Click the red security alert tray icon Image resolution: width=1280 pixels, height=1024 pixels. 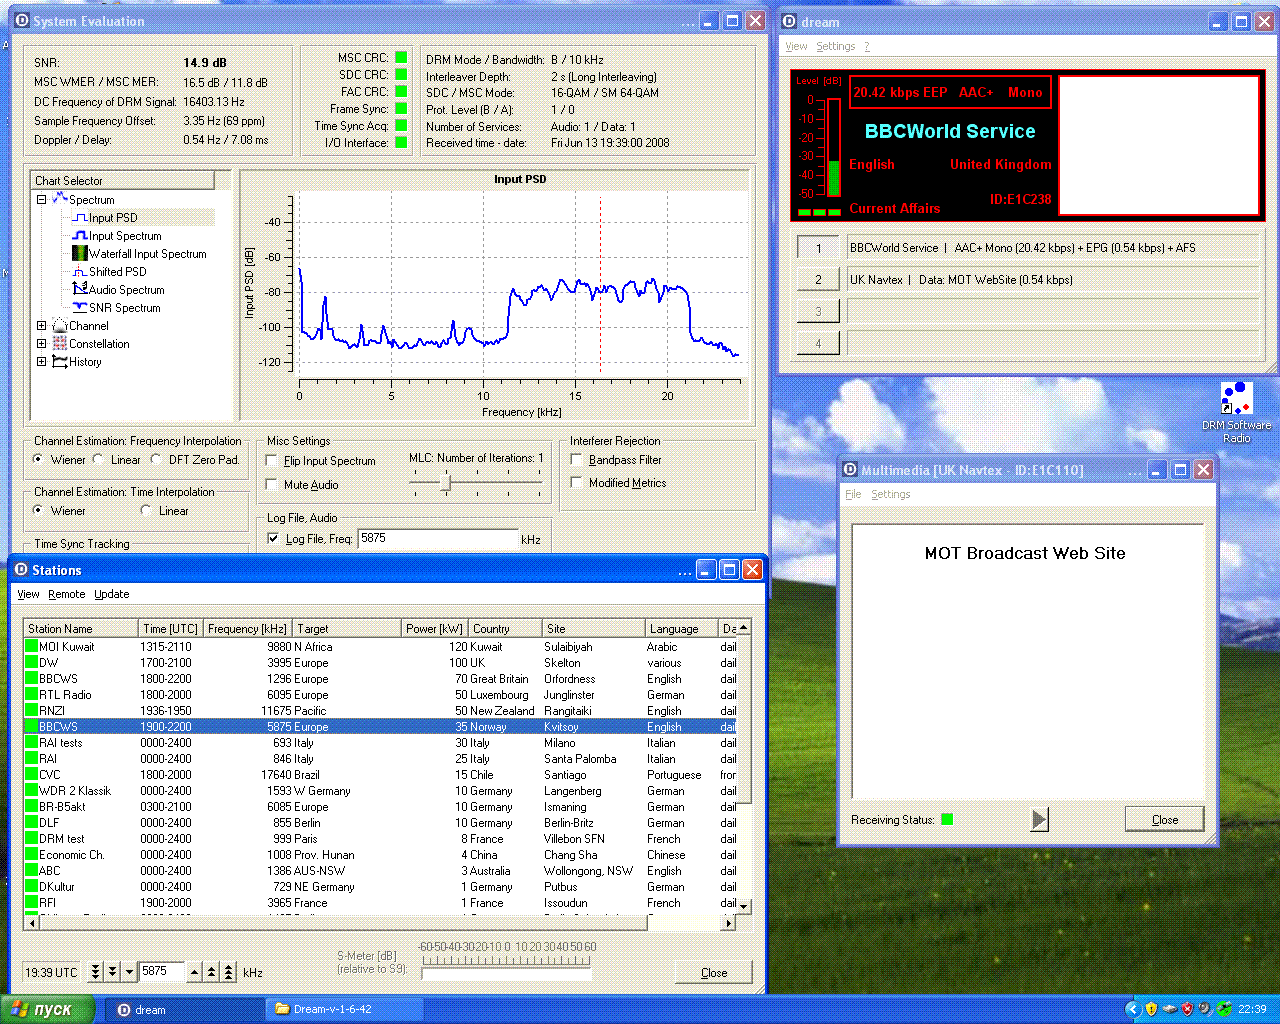coord(1187,1009)
